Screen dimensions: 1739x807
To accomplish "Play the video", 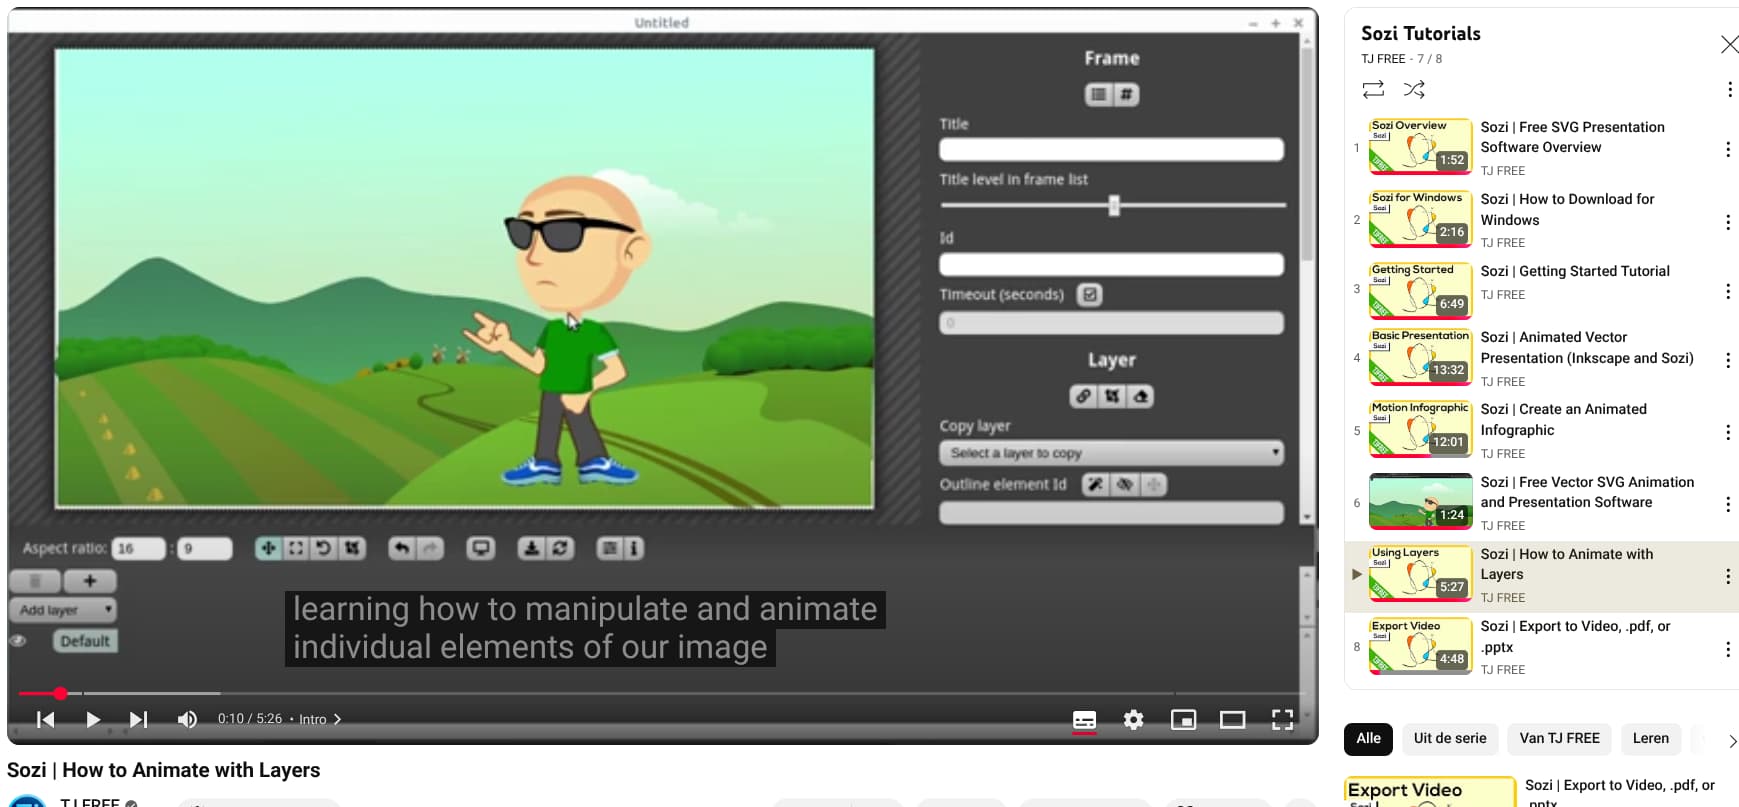I will coord(93,719).
